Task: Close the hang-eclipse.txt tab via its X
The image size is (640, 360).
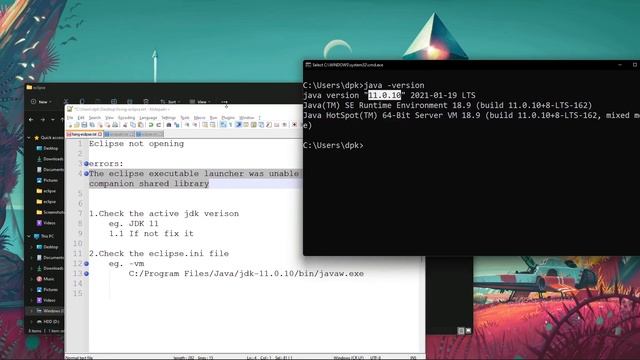Action: pos(100,134)
